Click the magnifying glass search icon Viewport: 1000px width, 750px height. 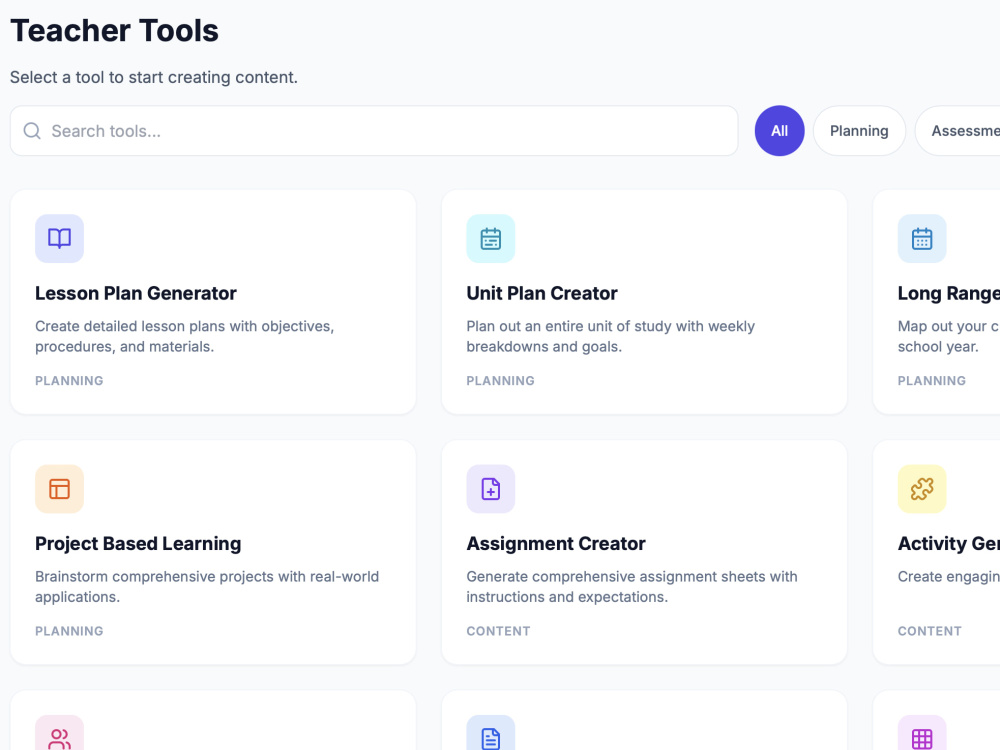[32, 131]
